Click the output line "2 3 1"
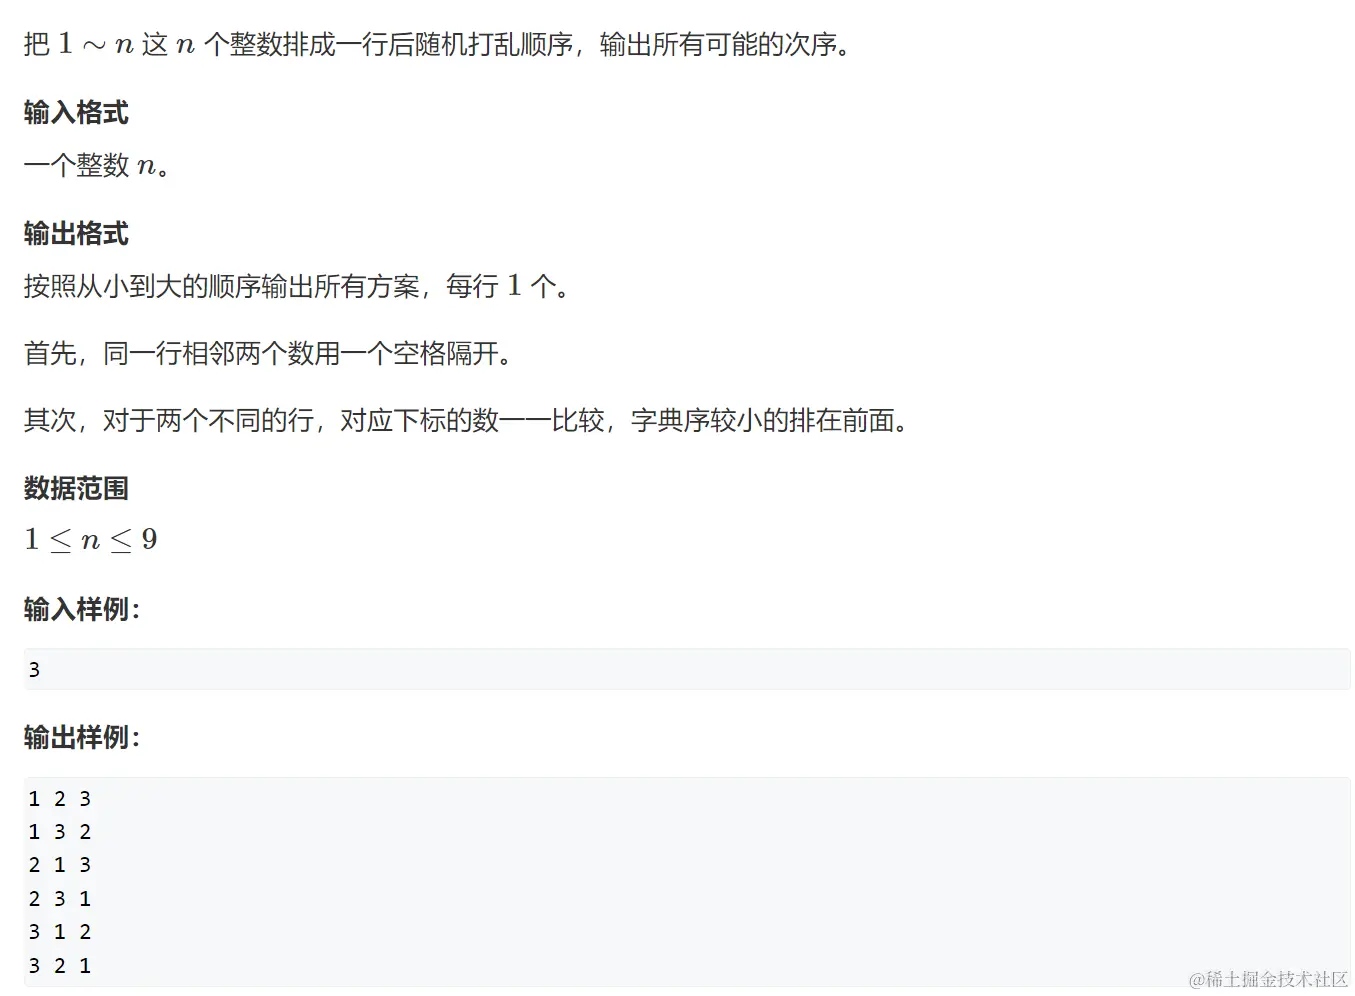 pyautogui.click(x=60, y=899)
